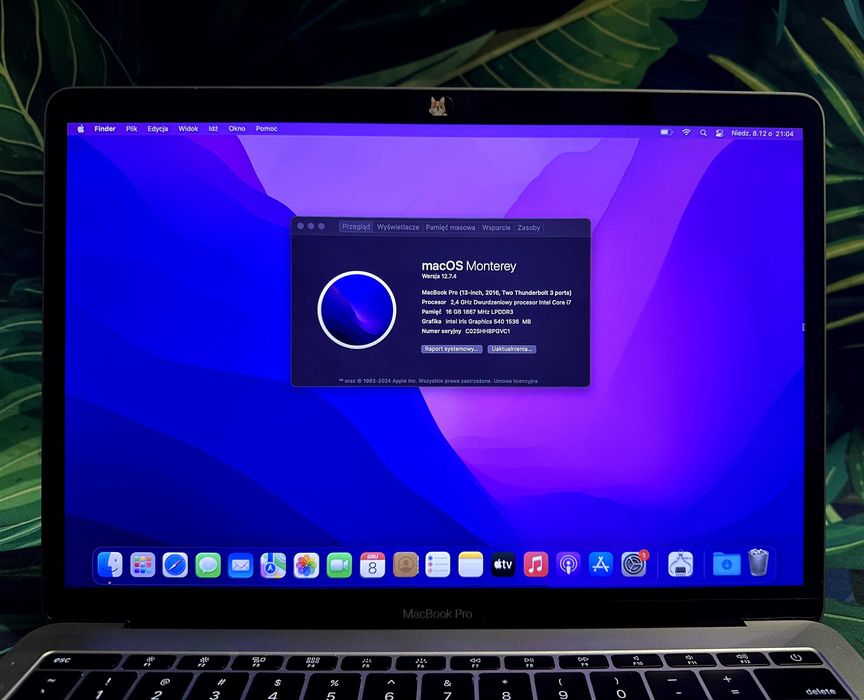The height and width of the screenshot is (700, 864).
Task: Open Music app in the Dock
Action: tap(536, 564)
